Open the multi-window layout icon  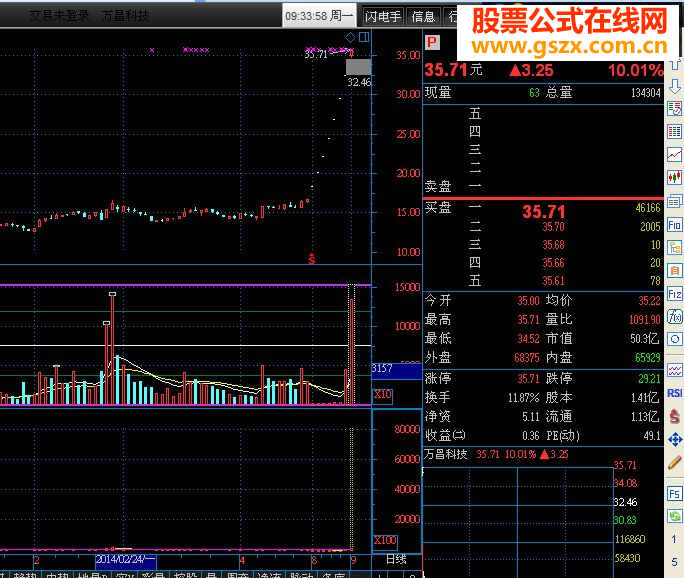pos(675,201)
